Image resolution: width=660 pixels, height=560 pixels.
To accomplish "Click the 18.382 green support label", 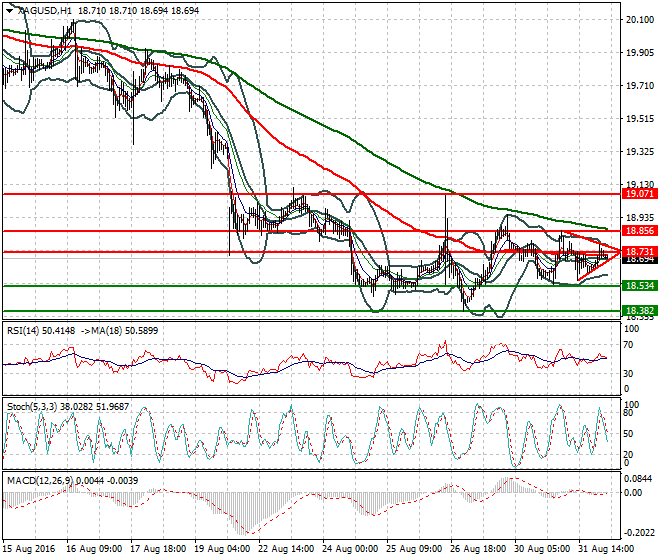I will click(640, 311).
